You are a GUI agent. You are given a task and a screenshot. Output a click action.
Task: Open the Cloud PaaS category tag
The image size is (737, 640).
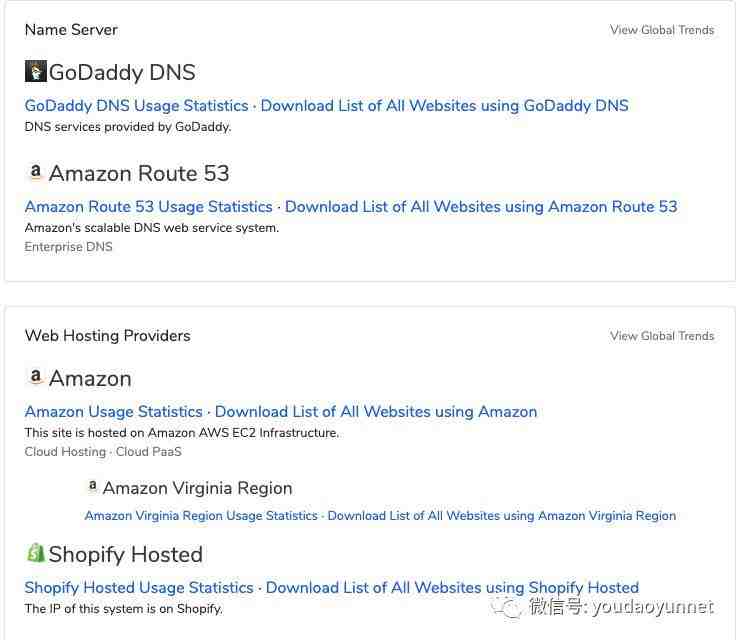149,452
